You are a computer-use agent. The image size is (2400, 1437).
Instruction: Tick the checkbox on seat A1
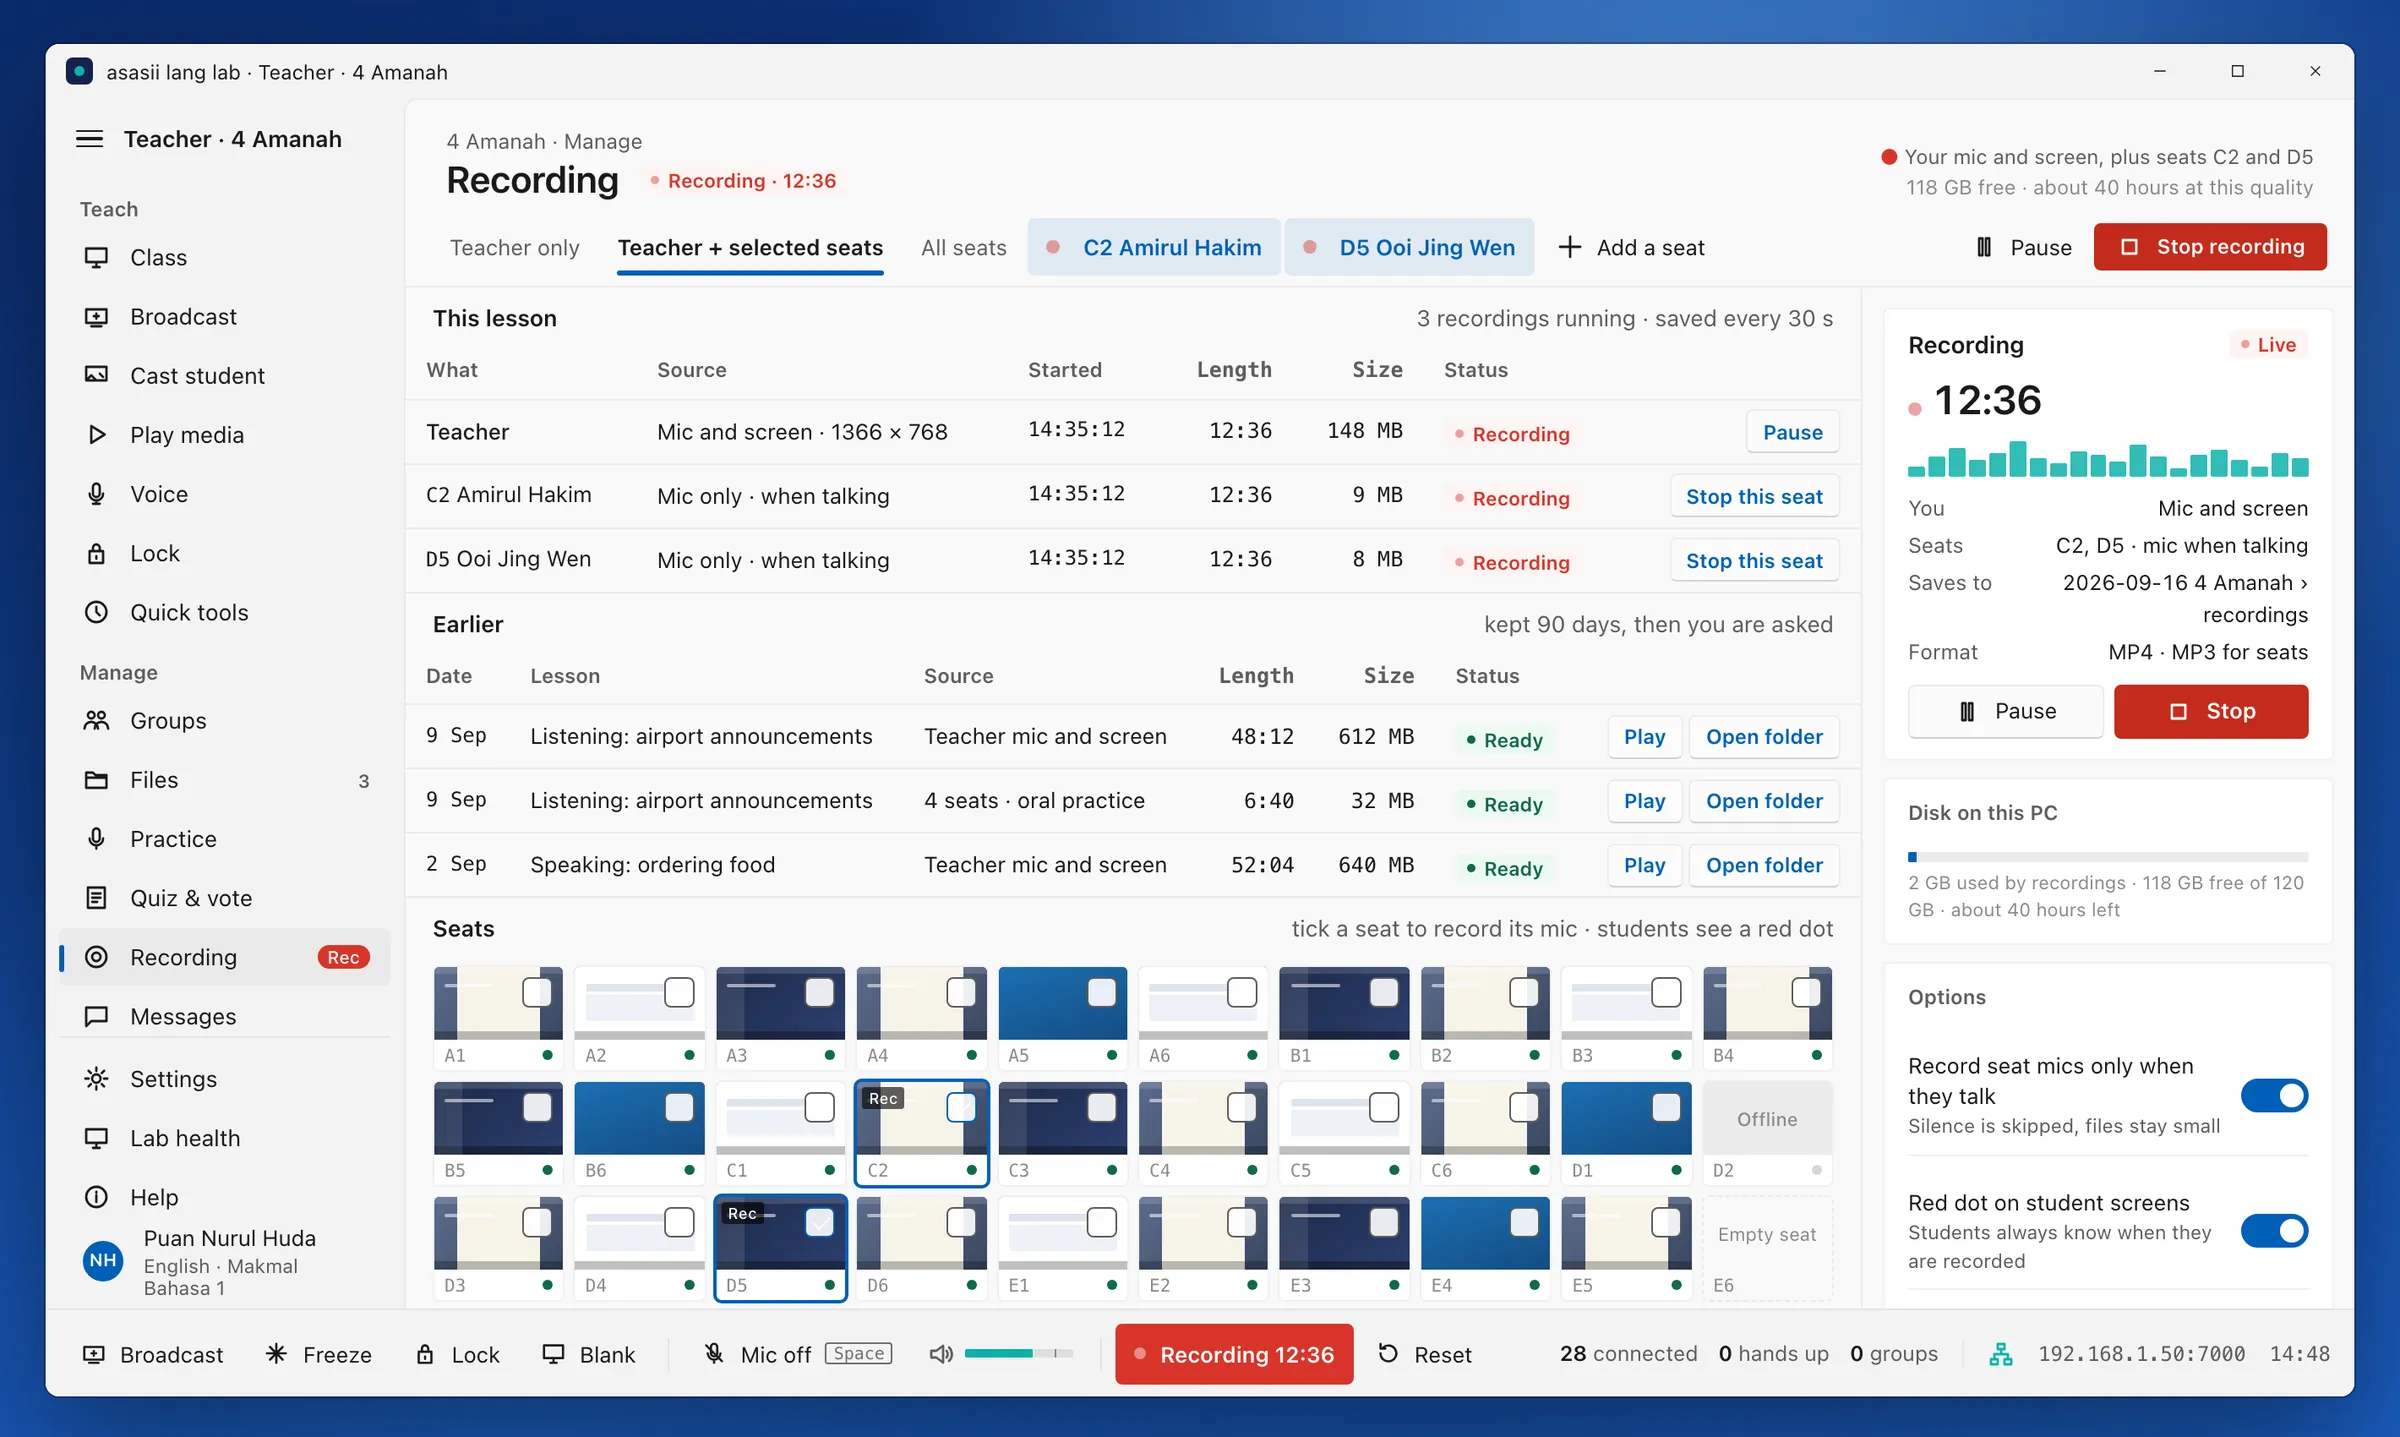pyautogui.click(x=537, y=992)
